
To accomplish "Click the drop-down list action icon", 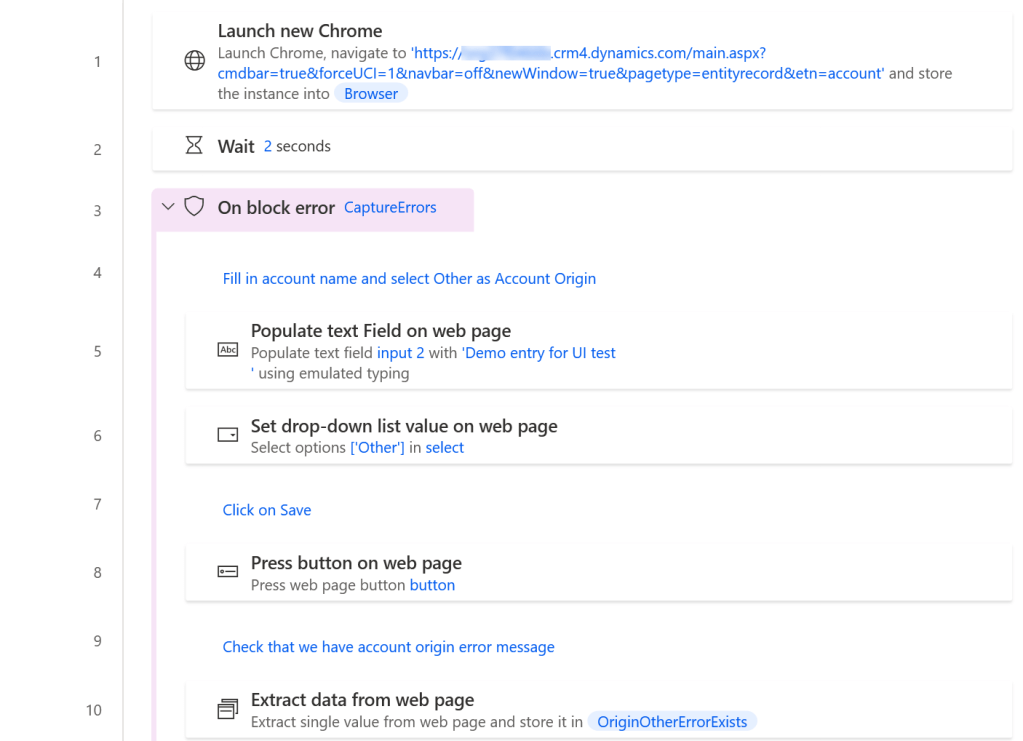I will (x=228, y=436).
